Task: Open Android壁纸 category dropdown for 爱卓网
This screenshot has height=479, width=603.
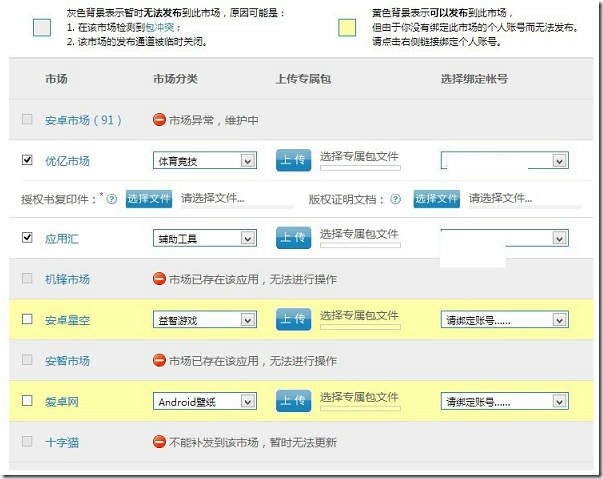Action: (205, 402)
